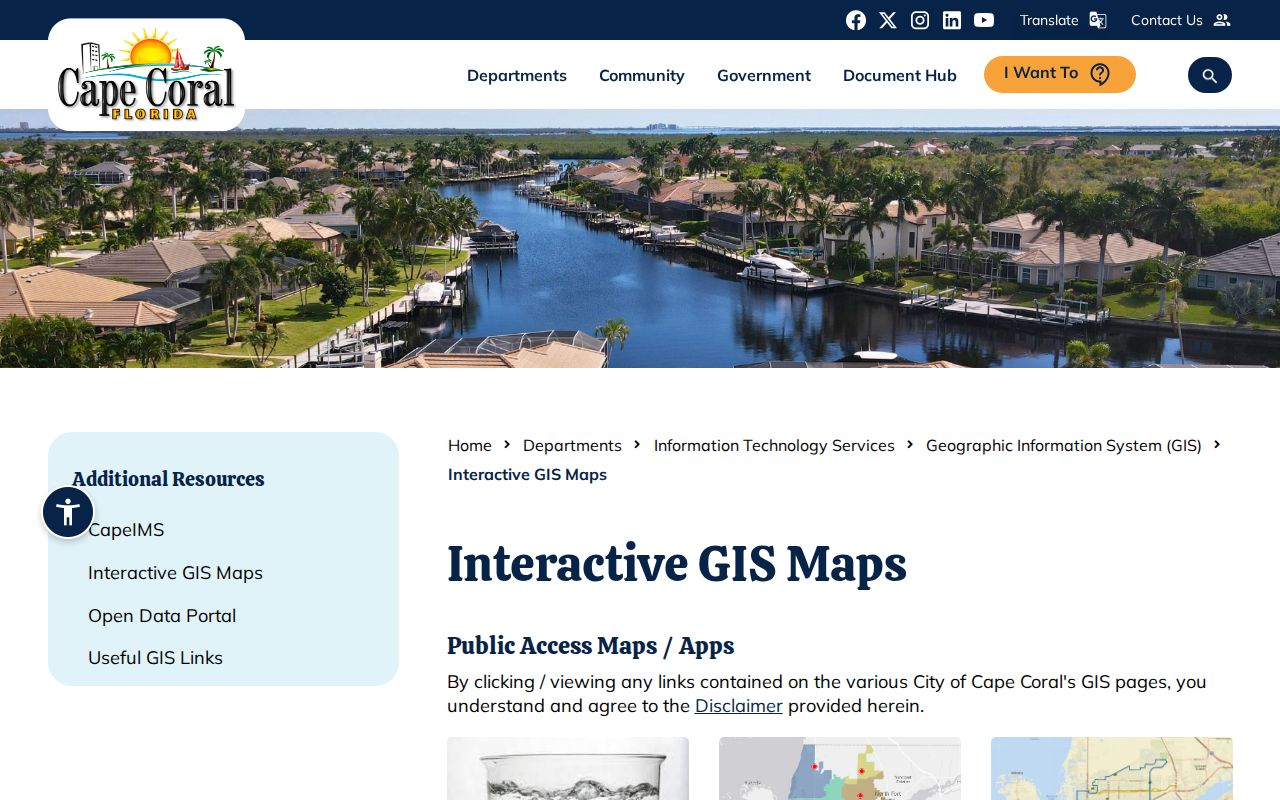Screen dimensions: 1280x800
Task: Open the accessibility options widget
Action: pyautogui.click(x=68, y=512)
